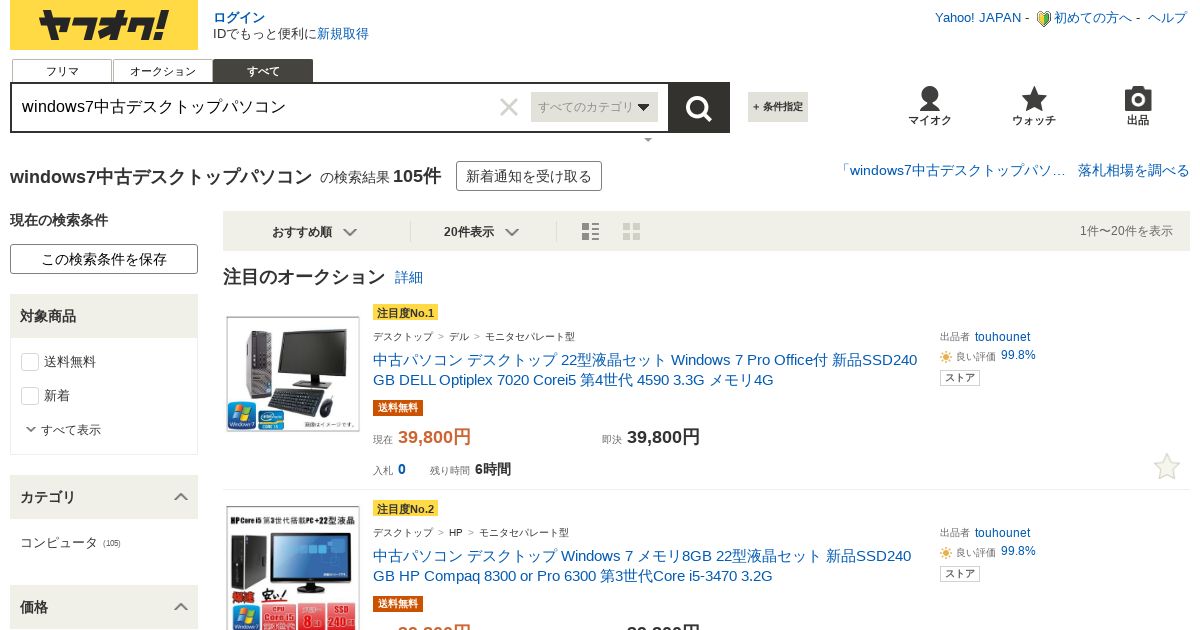Select the オークション tab

tap(163, 71)
